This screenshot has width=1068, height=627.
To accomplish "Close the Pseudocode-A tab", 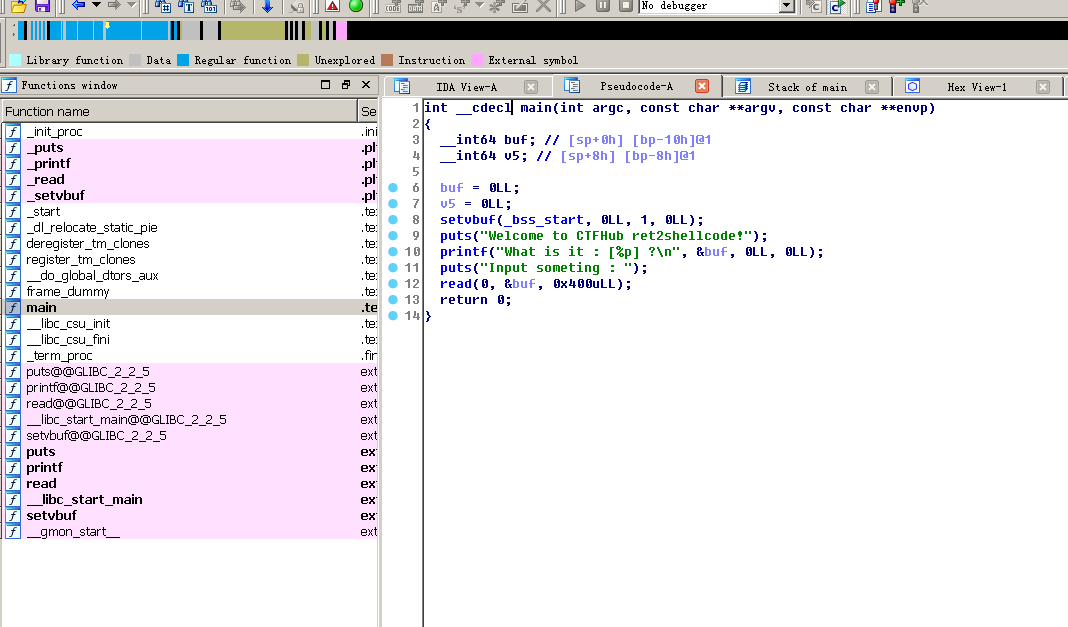I will point(702,87).
